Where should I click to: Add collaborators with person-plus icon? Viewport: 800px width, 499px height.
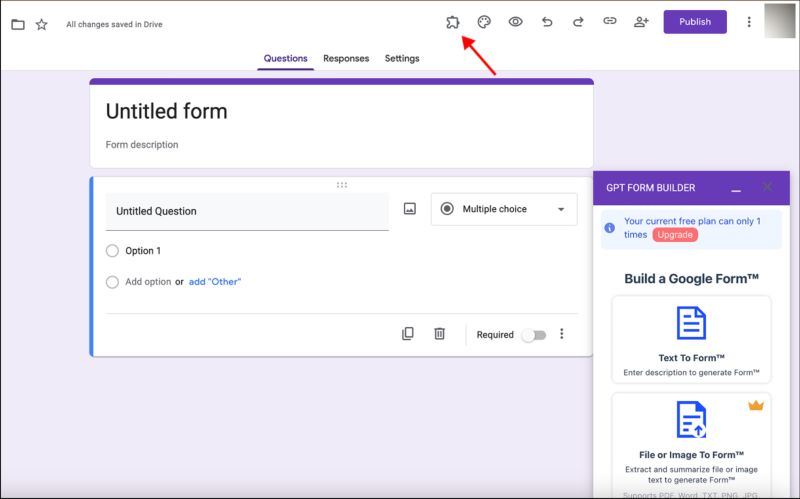coord(641,22)
